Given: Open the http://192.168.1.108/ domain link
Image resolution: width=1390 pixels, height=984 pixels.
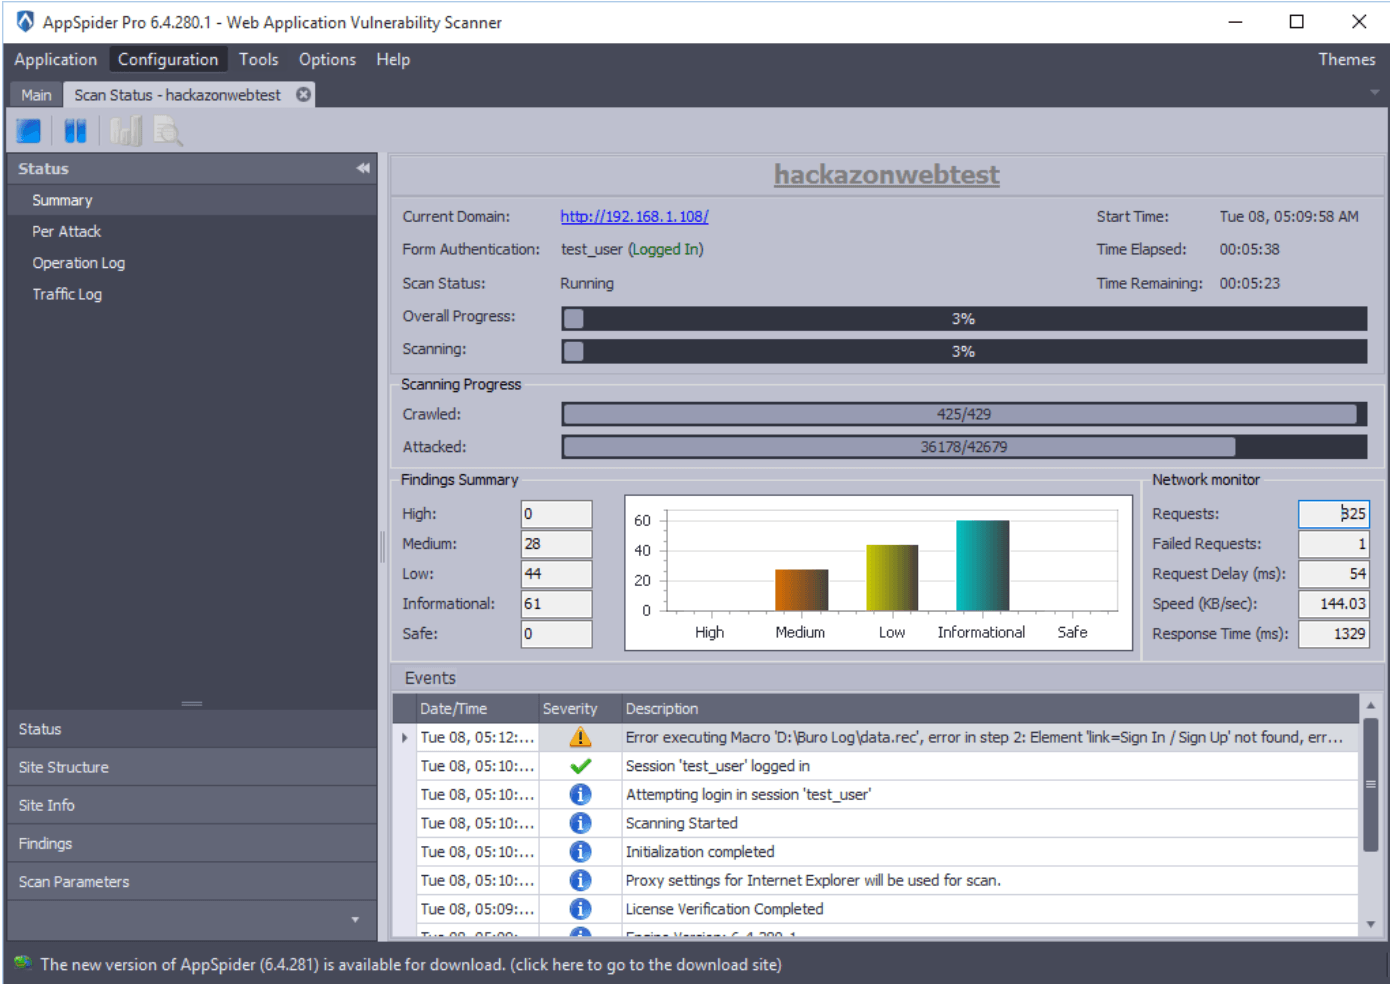Looking at the screenshot, I should coord(634,216).
